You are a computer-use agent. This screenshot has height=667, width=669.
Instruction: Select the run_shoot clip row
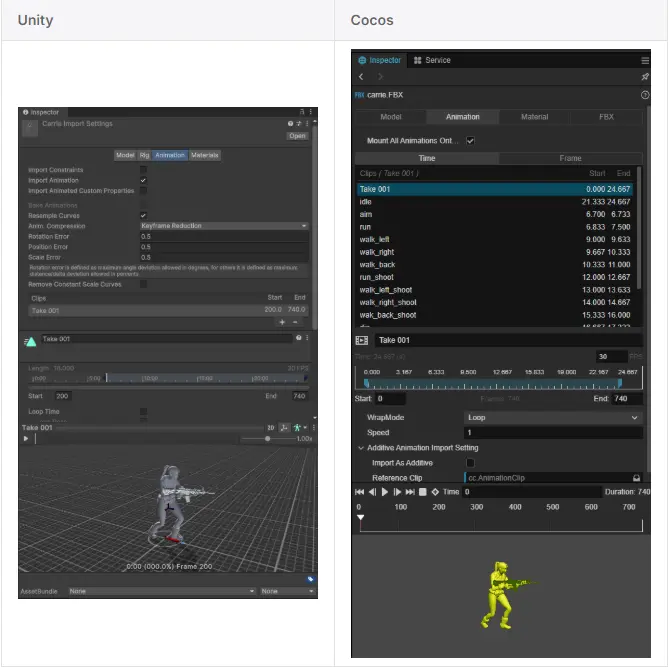click(x=494, y=277)
